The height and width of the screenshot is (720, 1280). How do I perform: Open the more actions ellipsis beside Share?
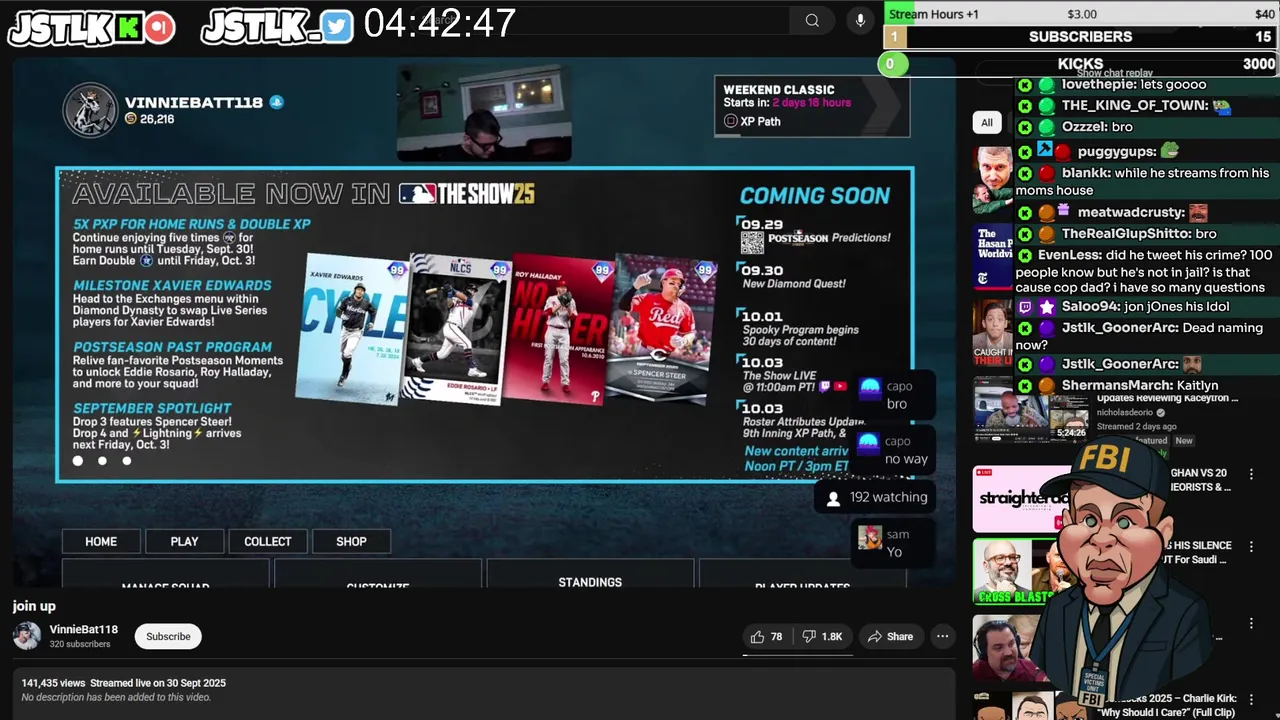coord(942,636)
